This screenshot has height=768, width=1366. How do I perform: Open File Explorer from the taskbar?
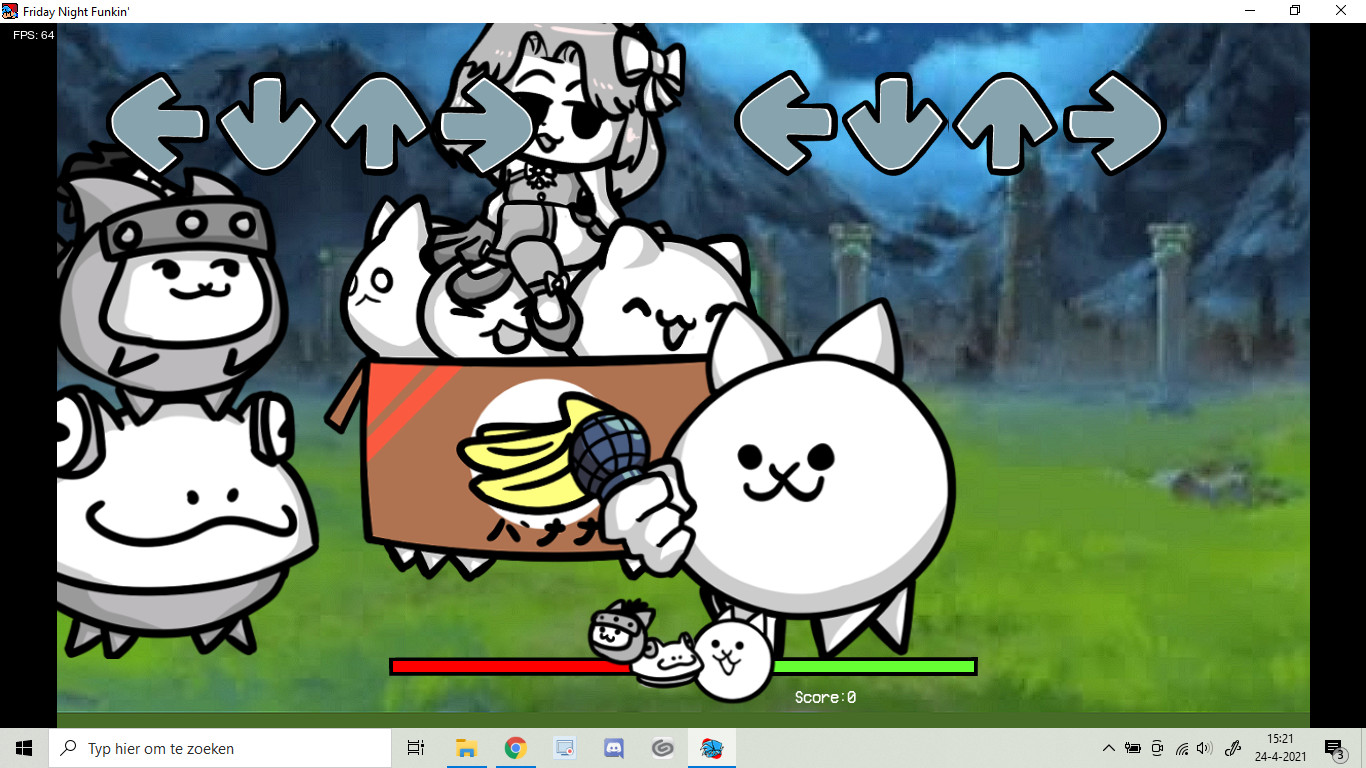click(x=466, y=748)
